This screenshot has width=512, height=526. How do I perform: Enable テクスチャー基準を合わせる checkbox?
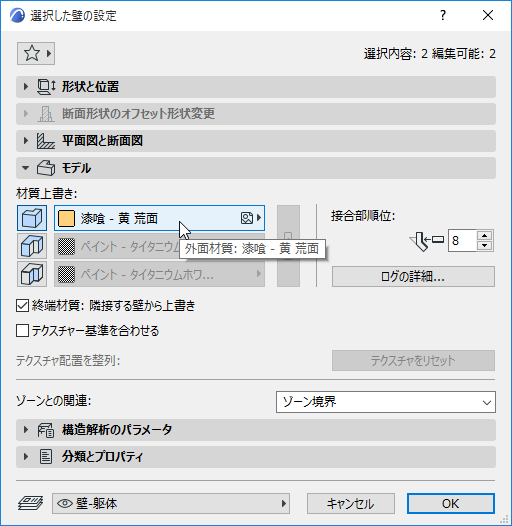tap(22, 330)
